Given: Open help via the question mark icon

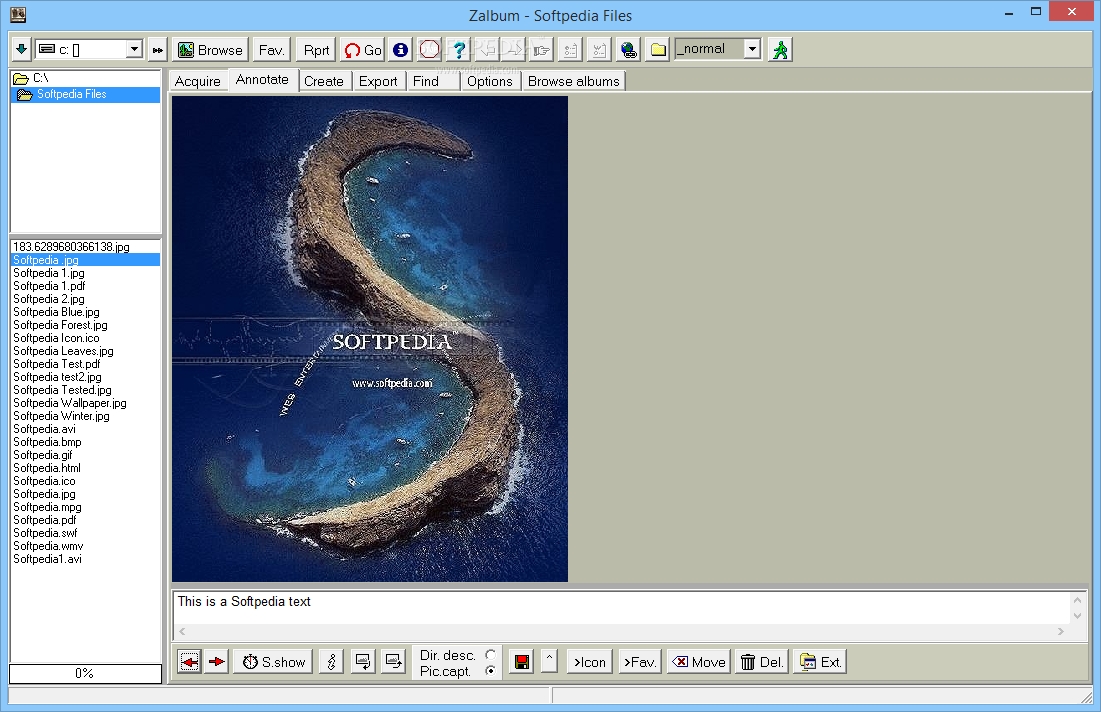Looking at the screenshot, I should click(459, 49).
